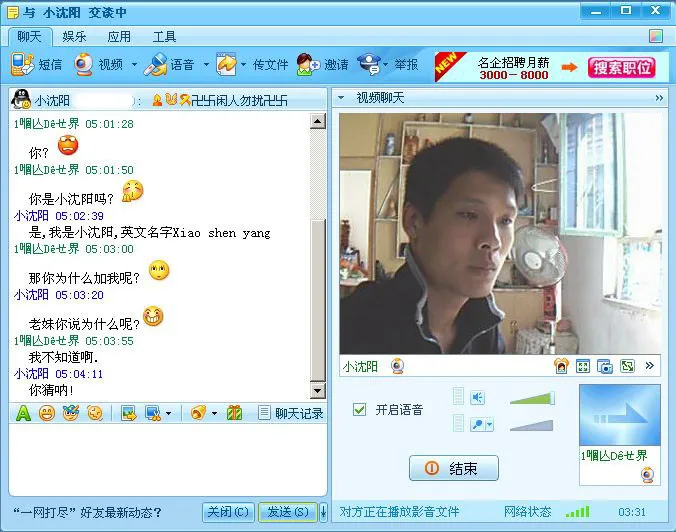Image resolution: width=676 pixels, height=532 pixels.
Task: Click the 邀请 invite icon
Action: [x=308, y=65]
